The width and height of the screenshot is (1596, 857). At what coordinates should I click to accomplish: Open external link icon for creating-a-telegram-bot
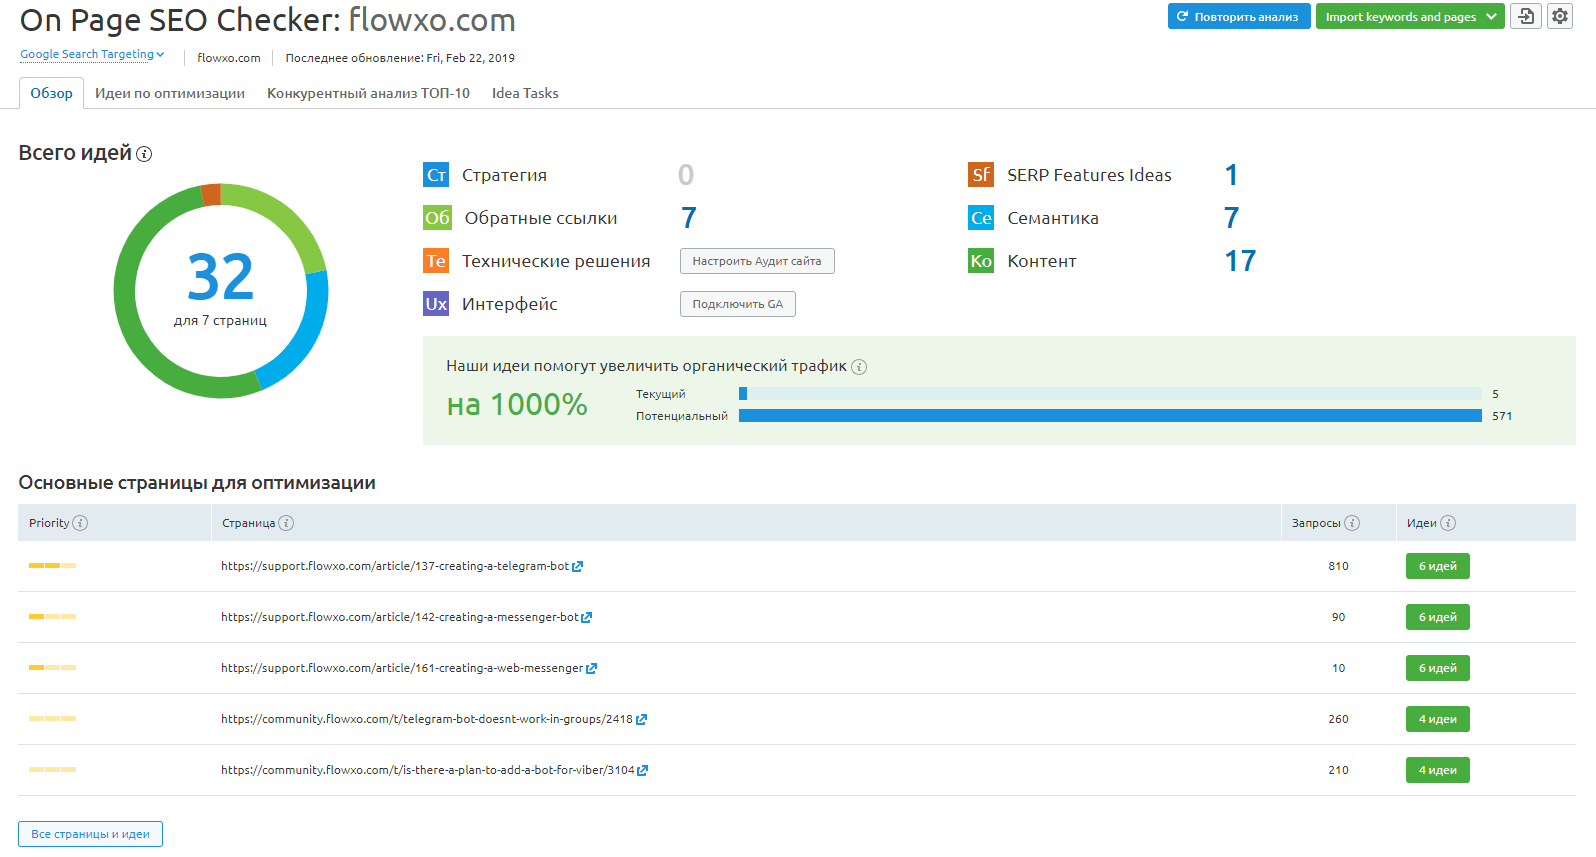point(577,567)
